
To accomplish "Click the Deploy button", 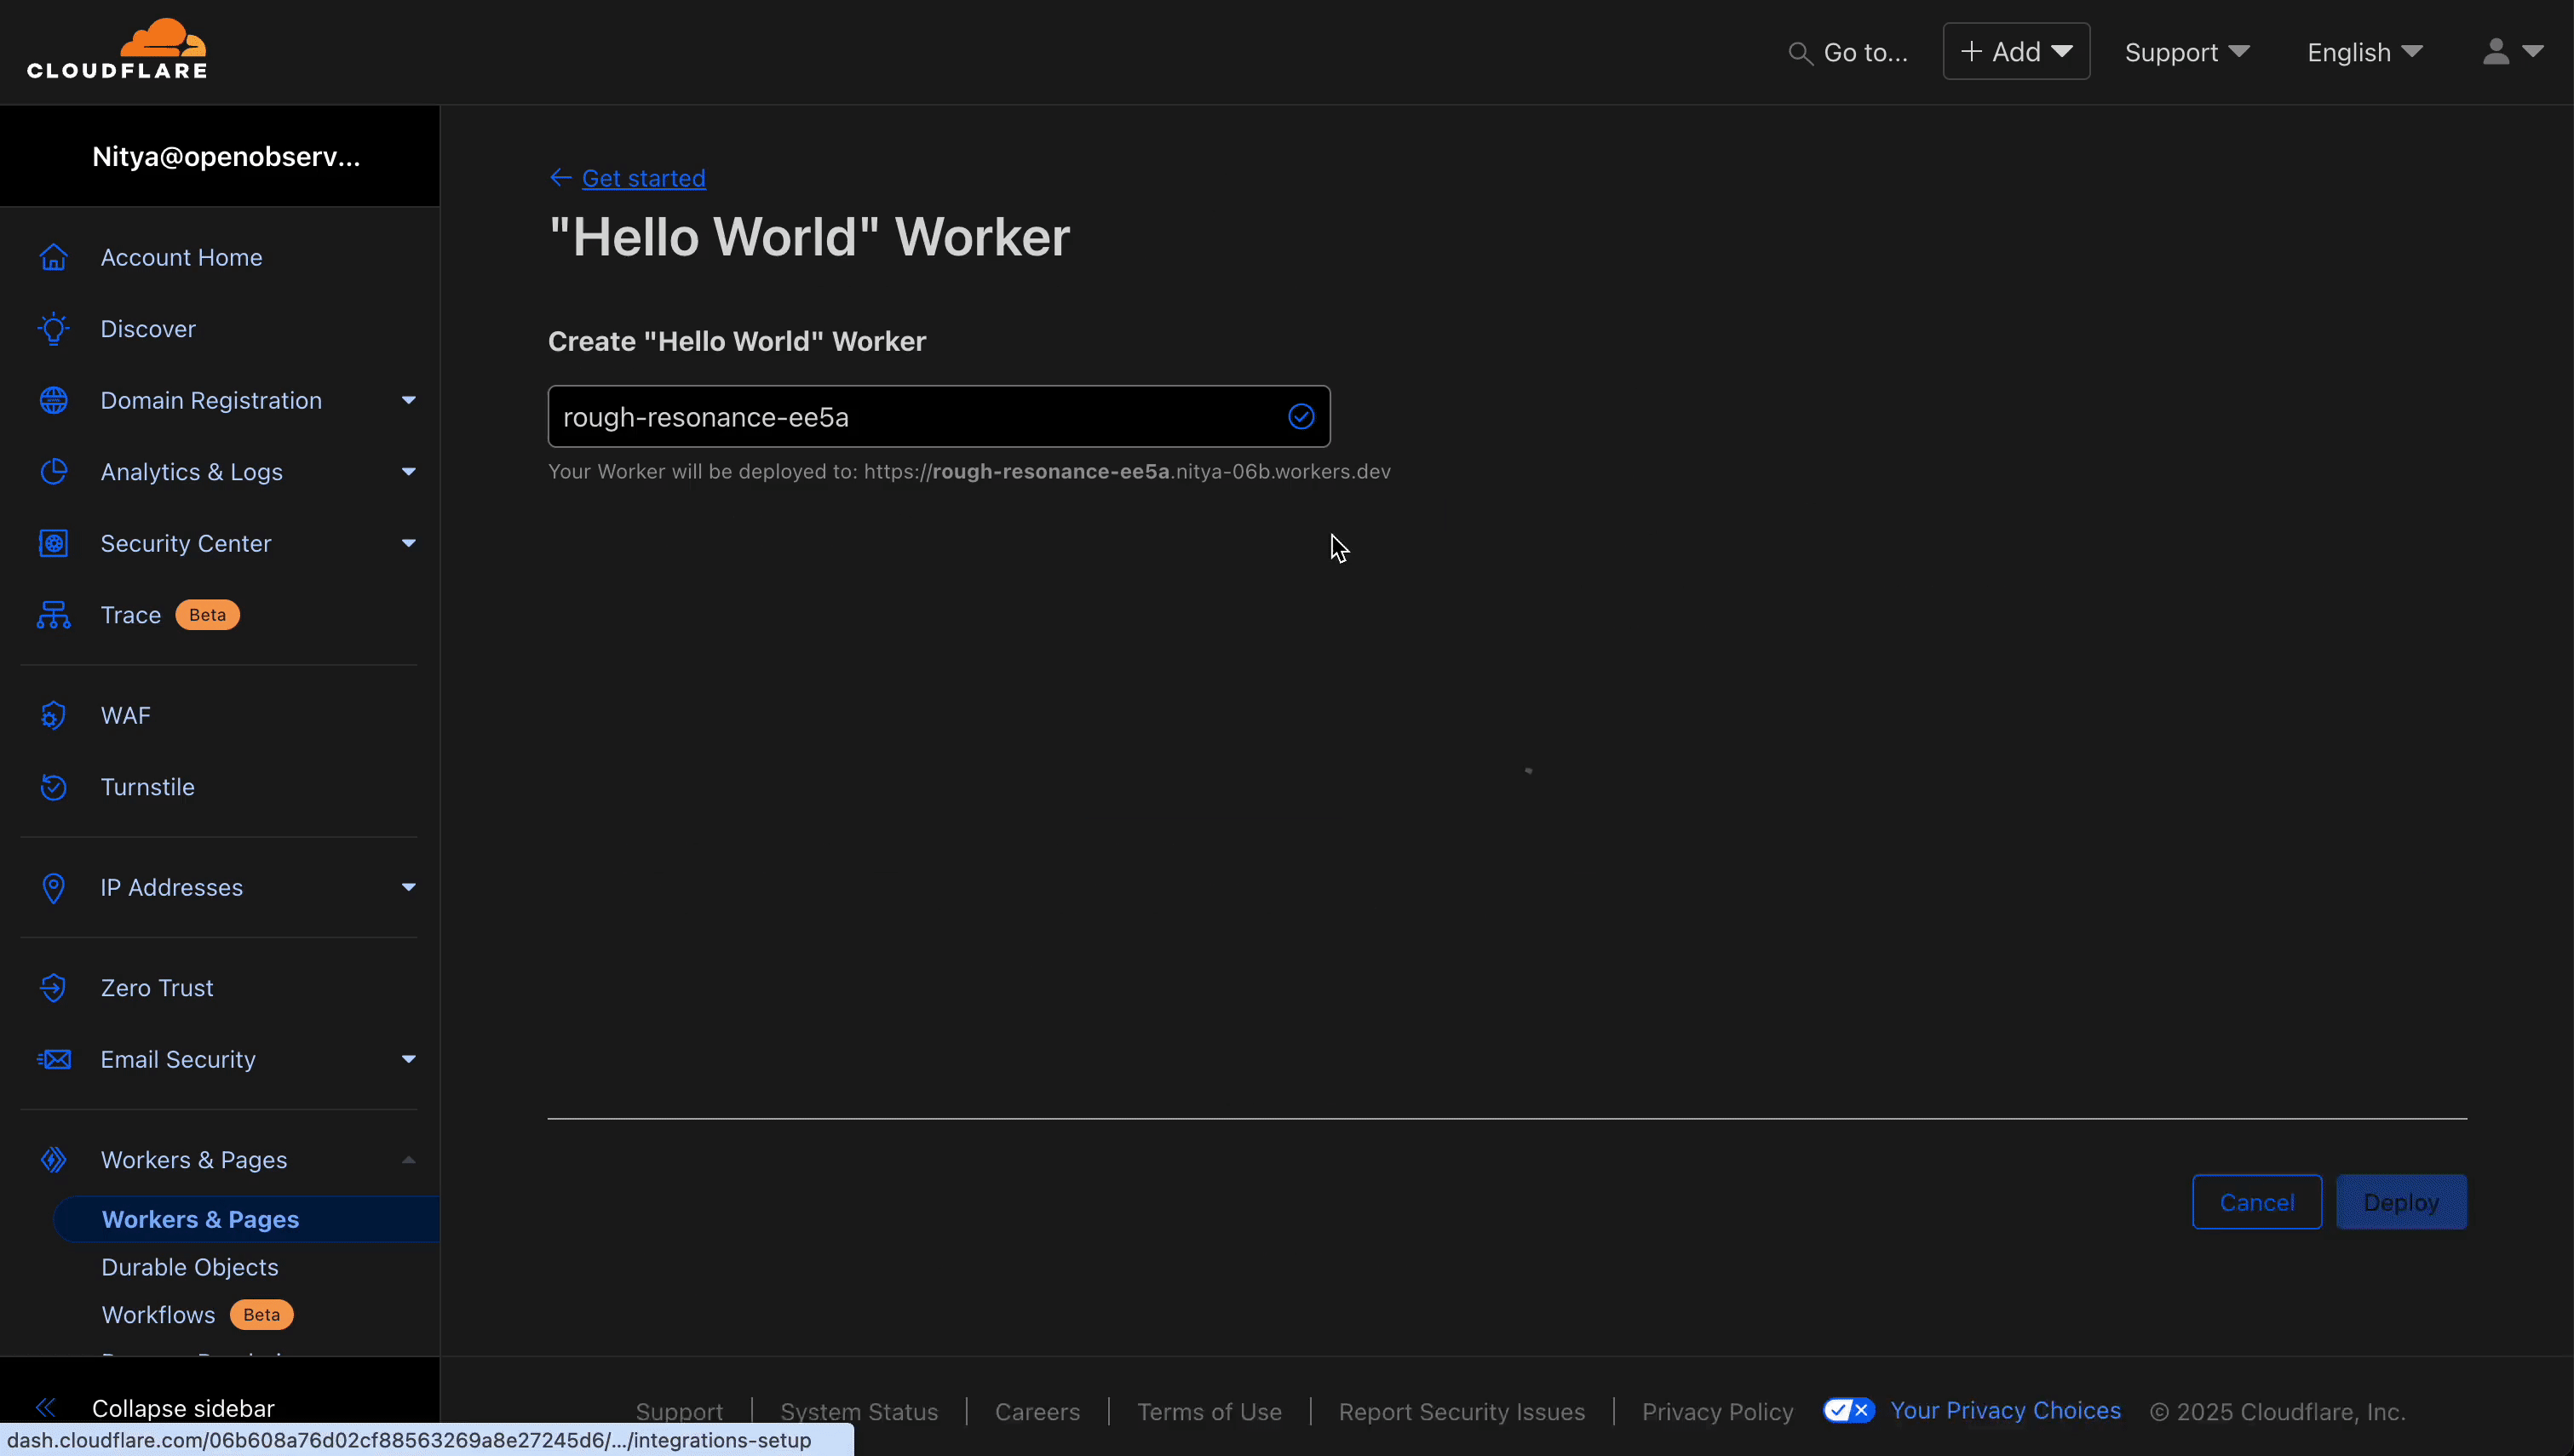I will [x=2402, y=1202].
